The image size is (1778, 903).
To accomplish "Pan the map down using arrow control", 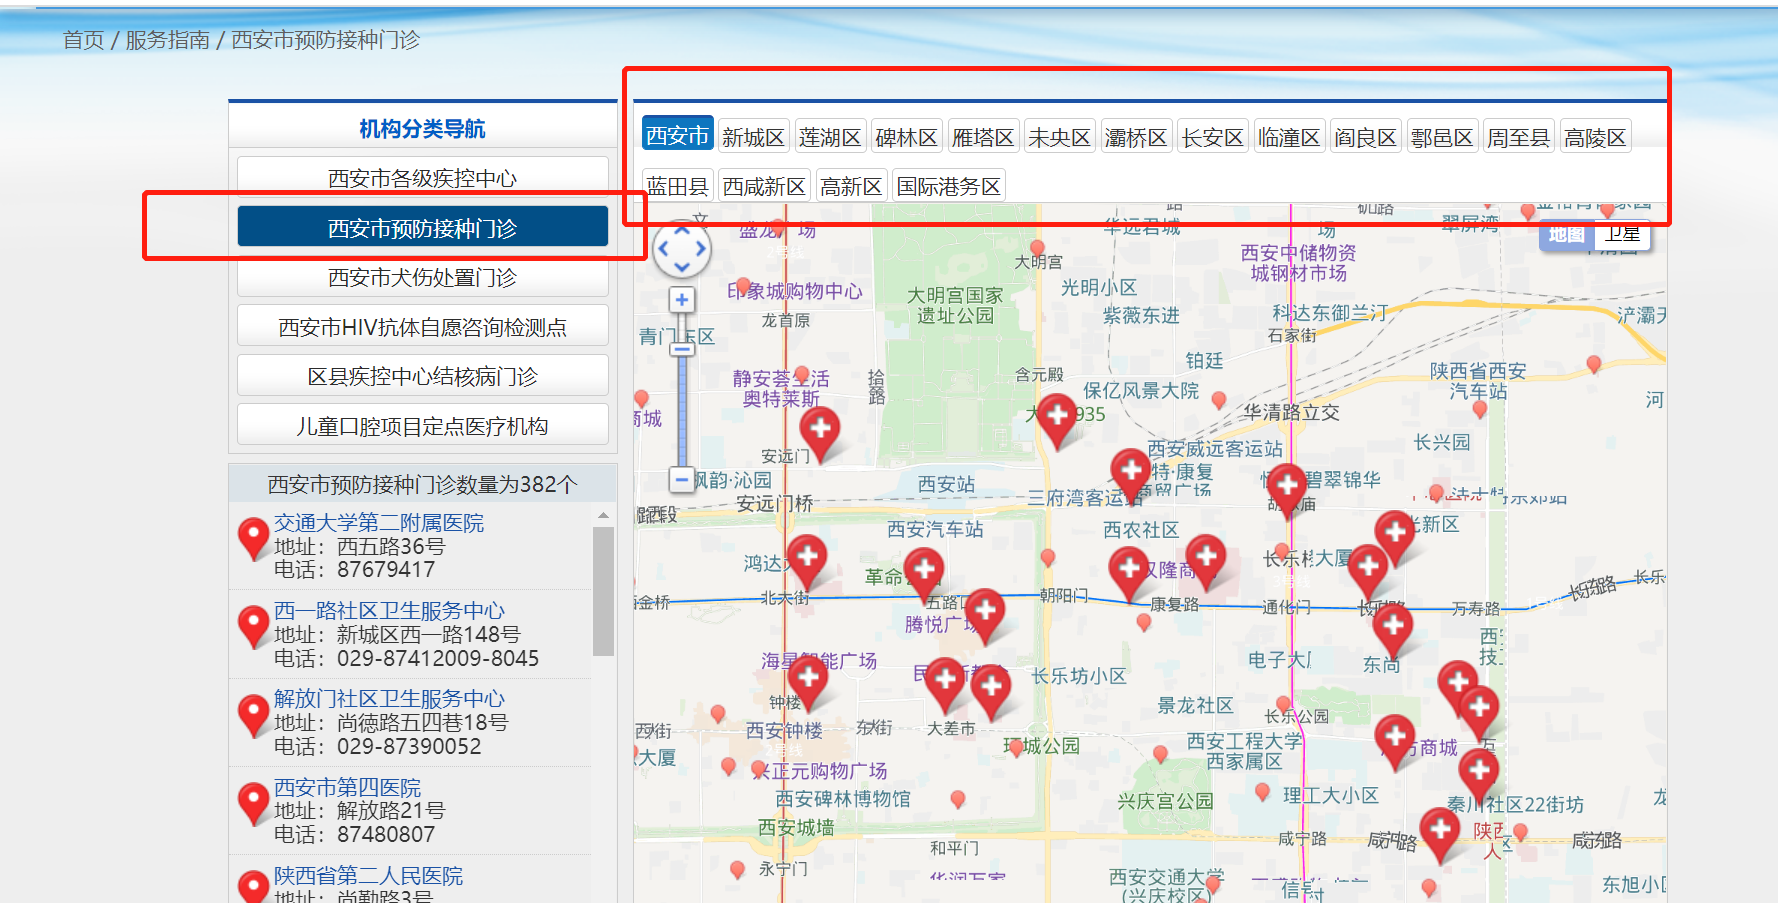I will point(682,267).
